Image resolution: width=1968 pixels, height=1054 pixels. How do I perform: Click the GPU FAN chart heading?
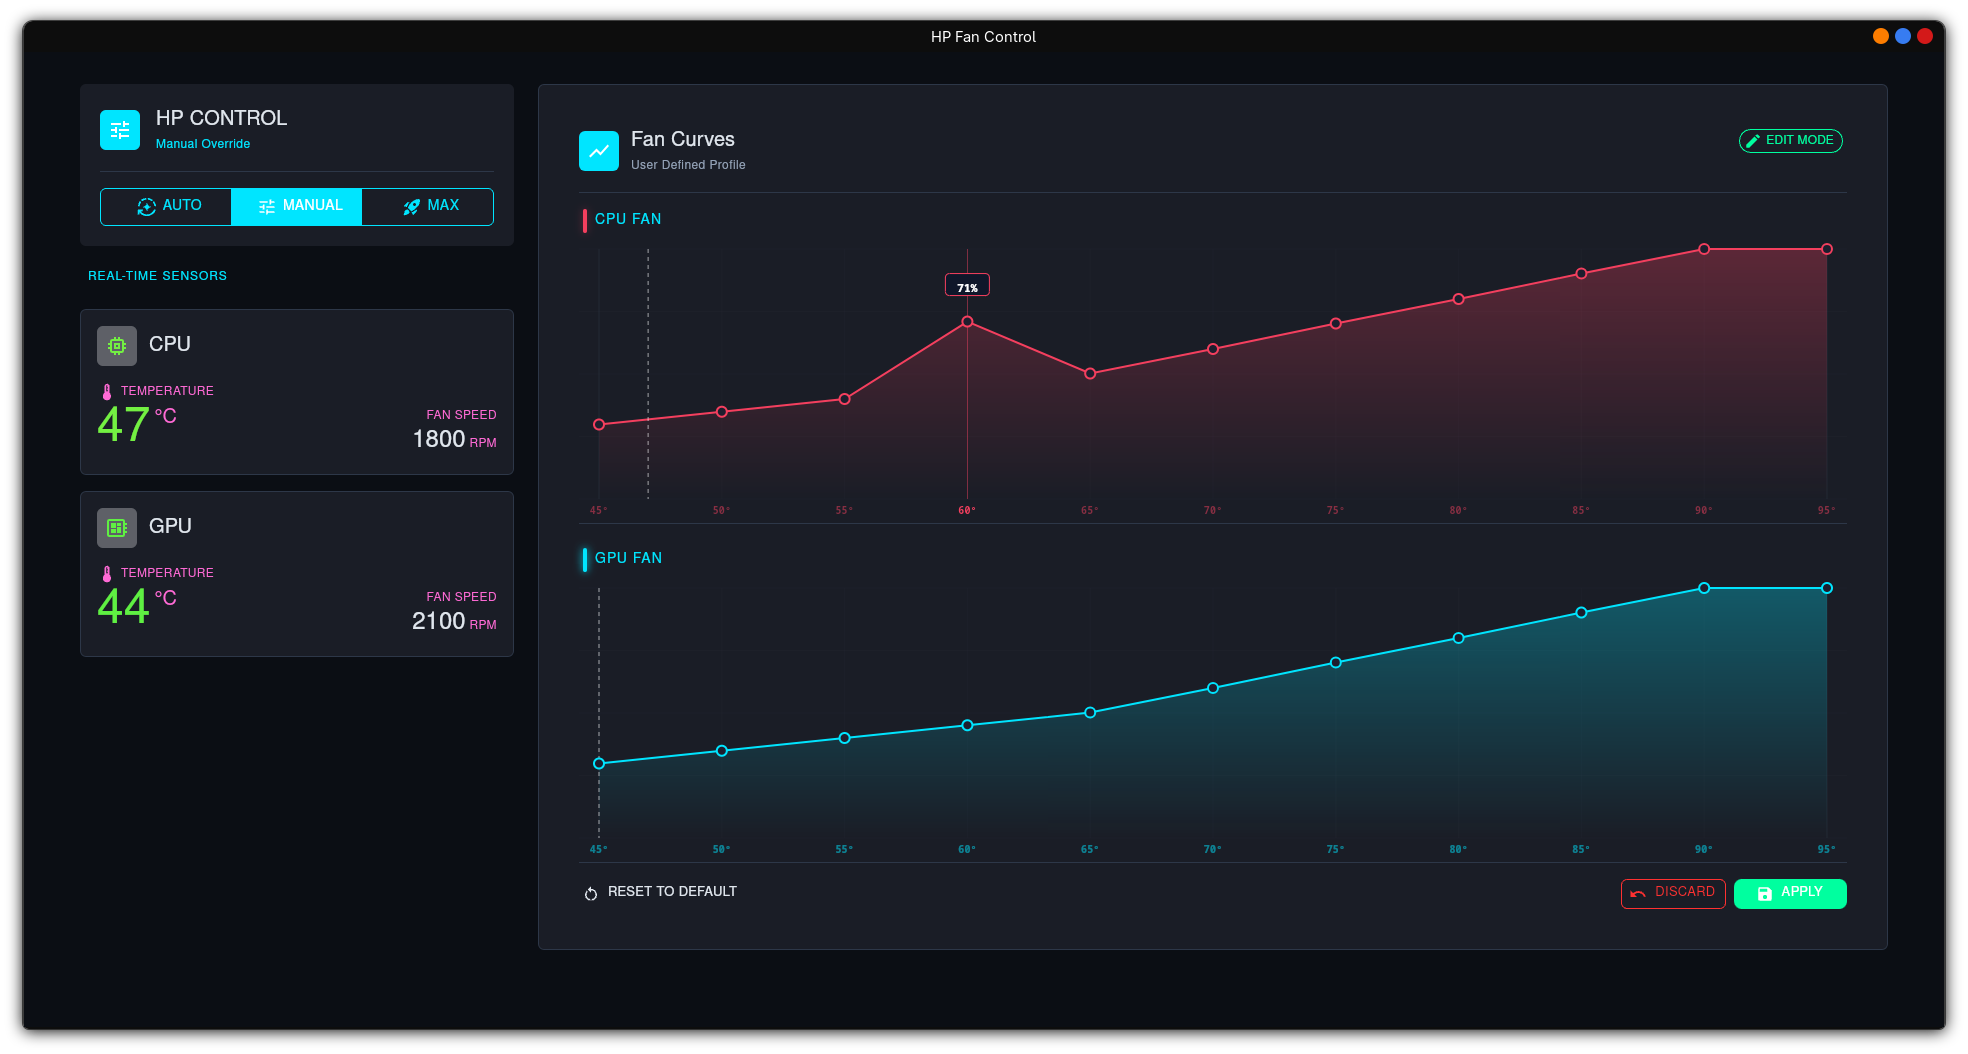coord(628,558)
